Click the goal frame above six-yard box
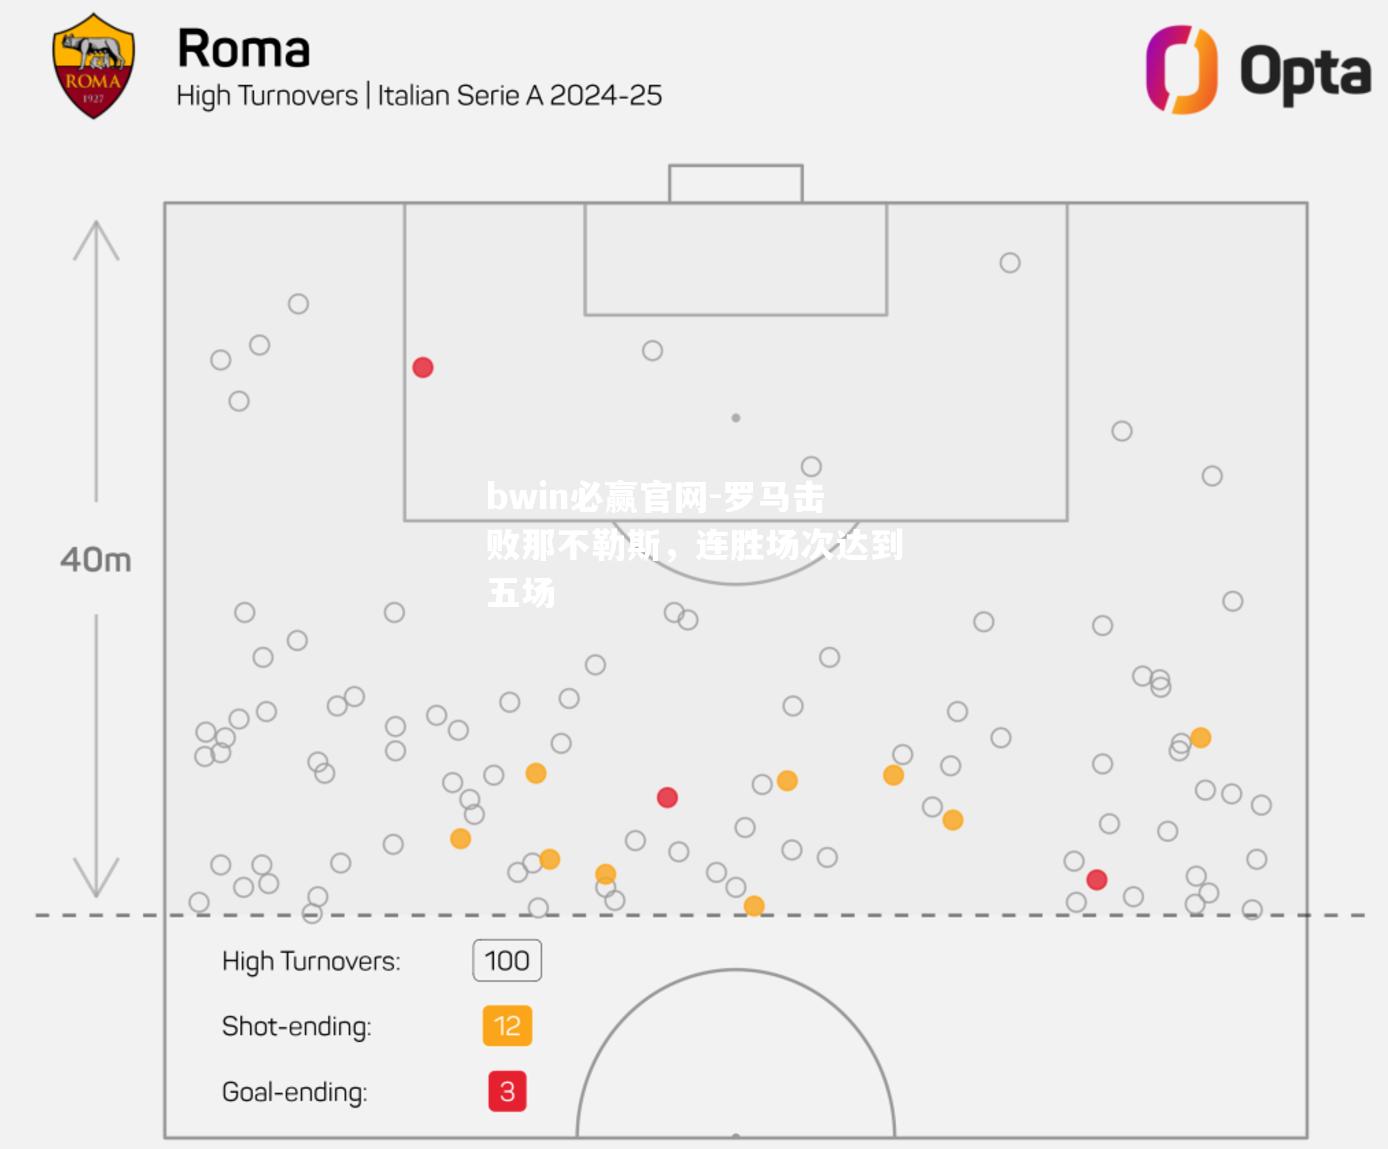The width and height of the screenshot is (1388, 1149). tap(736, 184)
